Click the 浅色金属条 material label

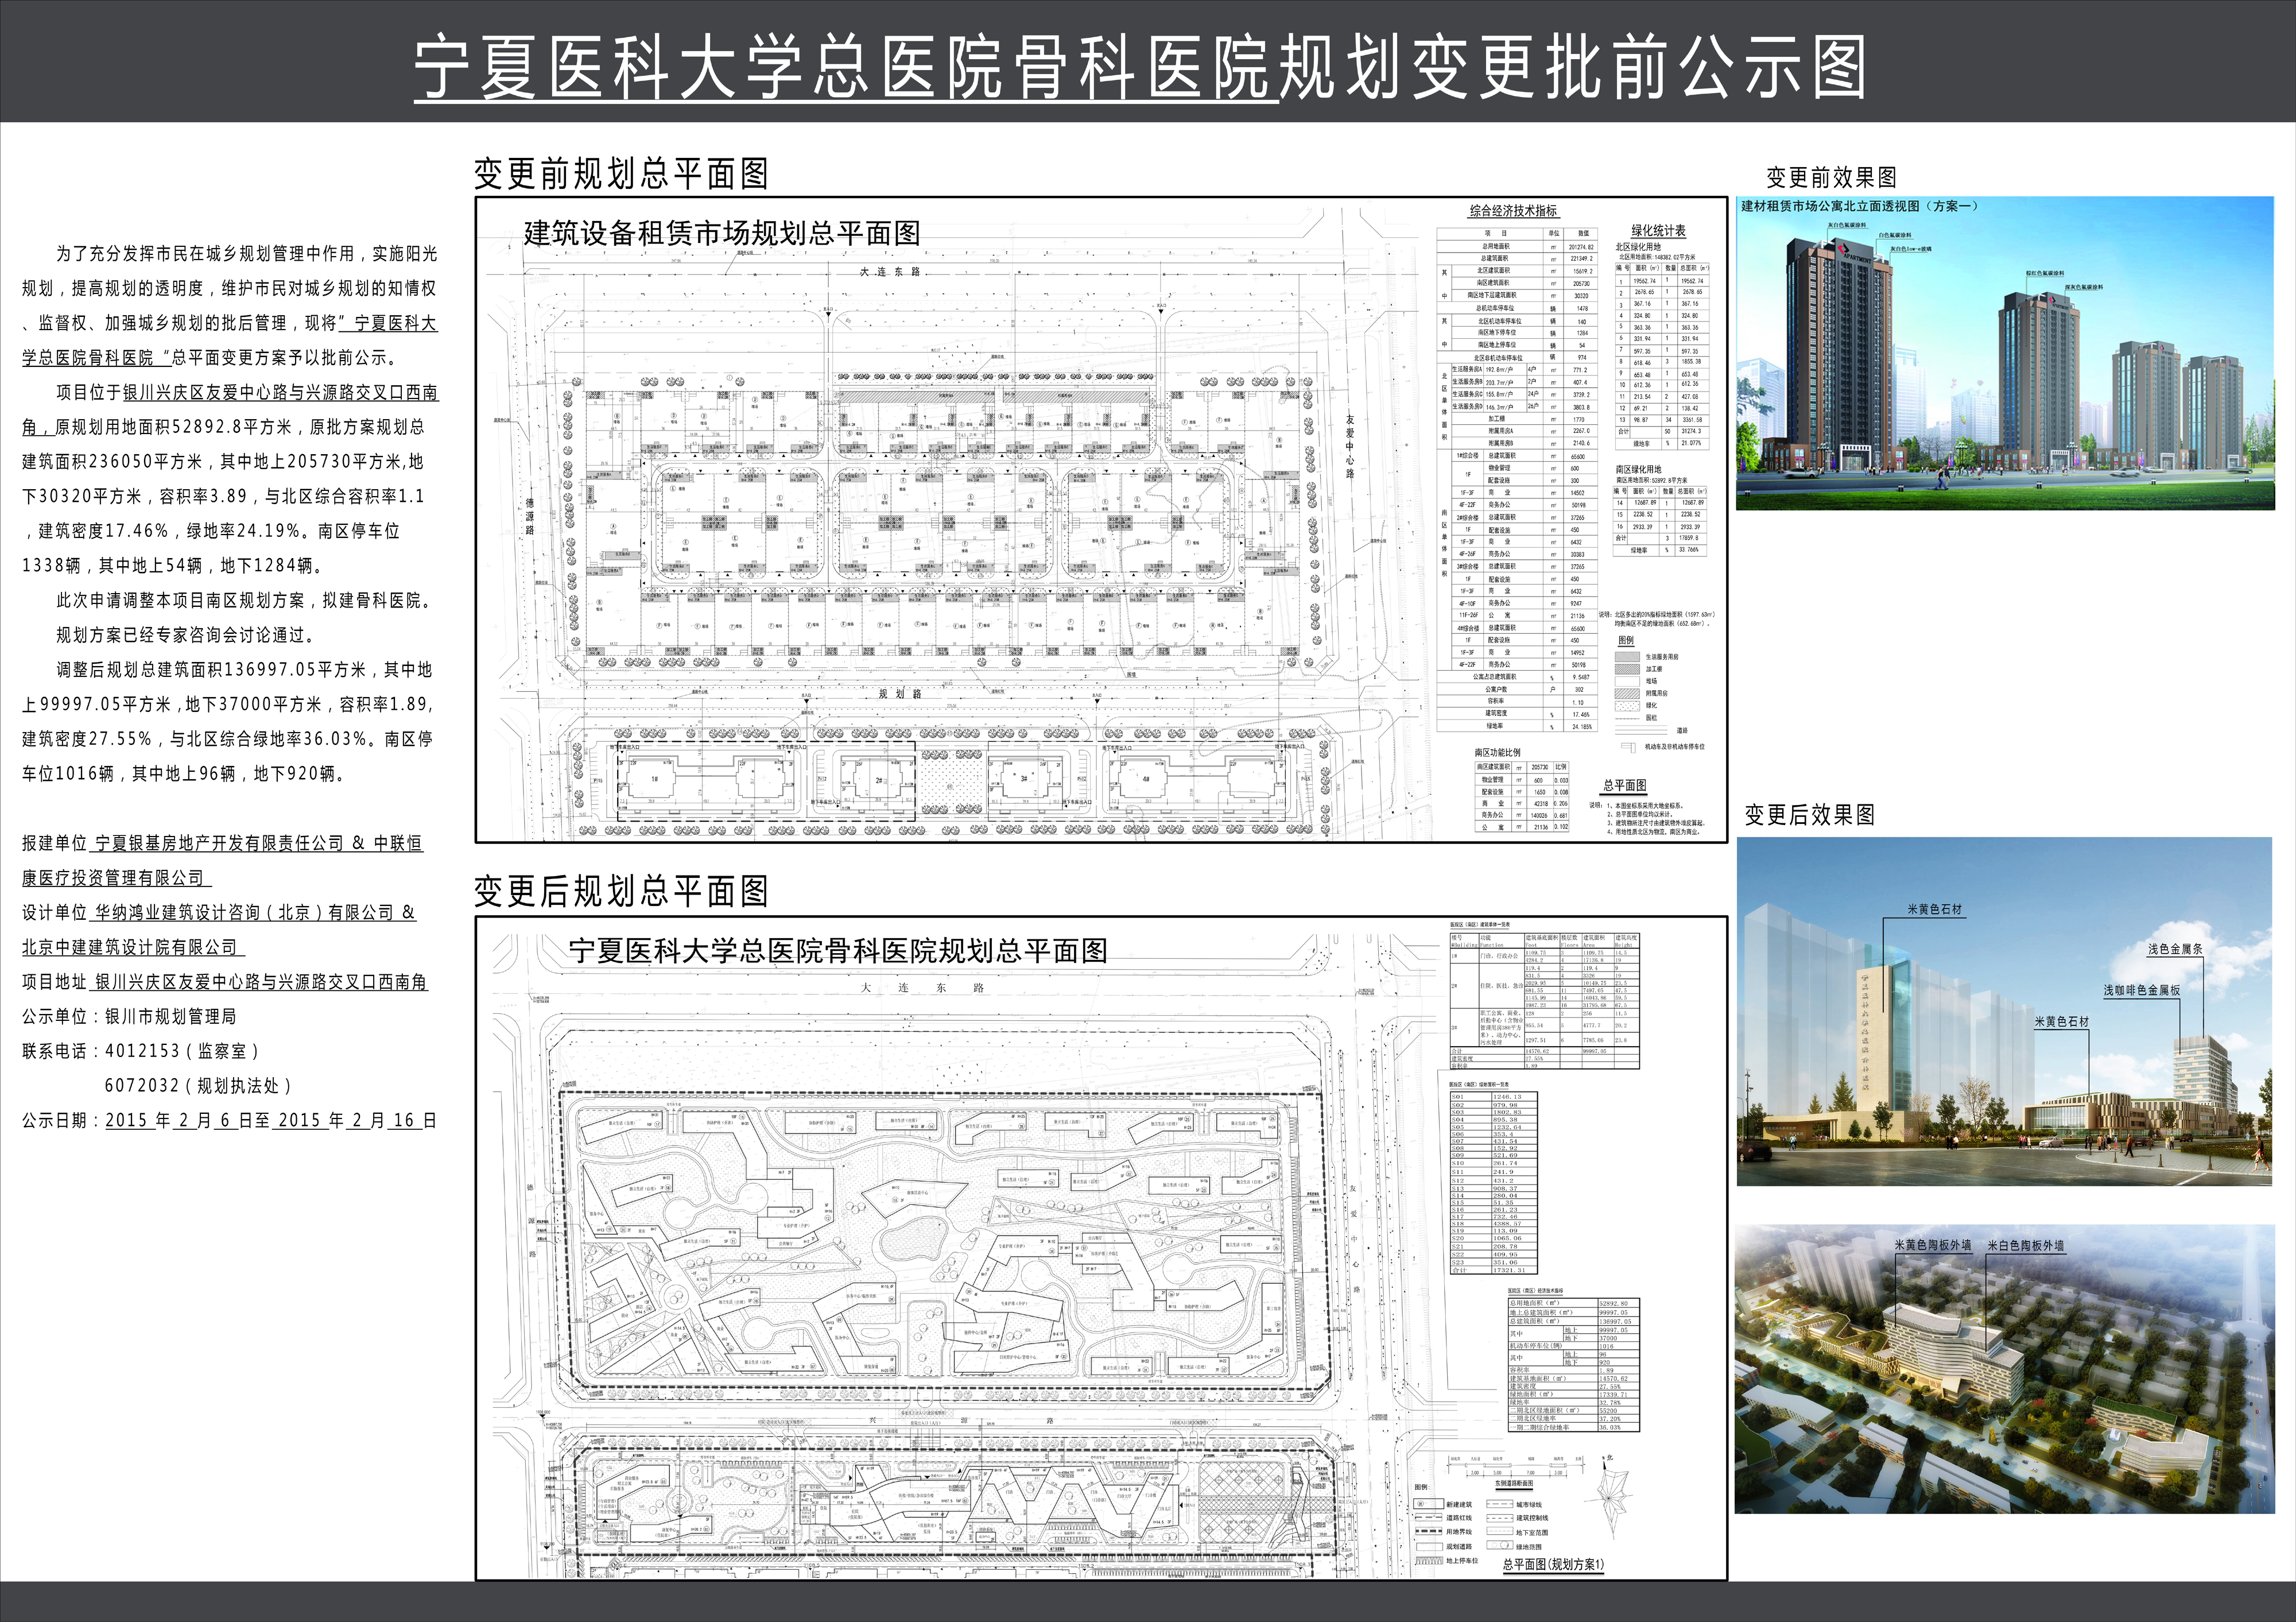(2175, 949)
